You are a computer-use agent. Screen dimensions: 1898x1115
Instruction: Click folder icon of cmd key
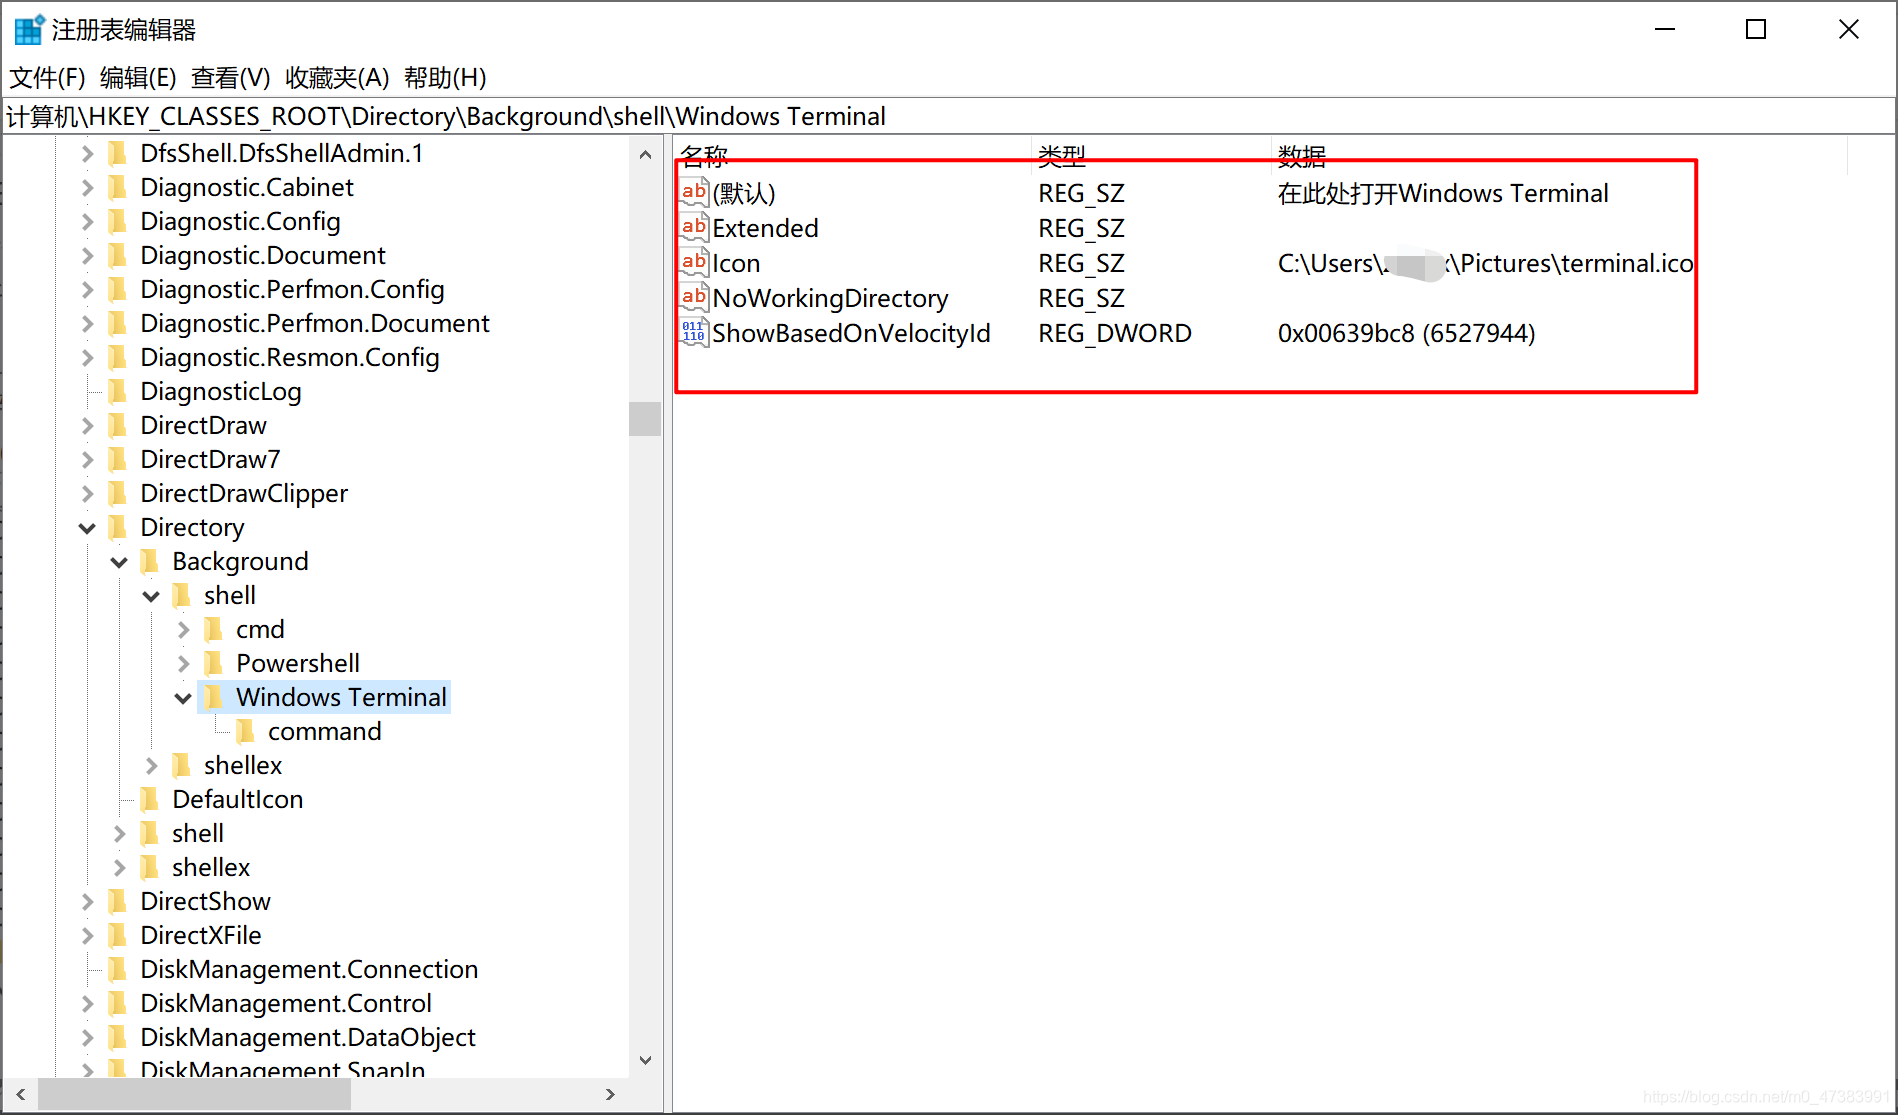coord(214,629)
